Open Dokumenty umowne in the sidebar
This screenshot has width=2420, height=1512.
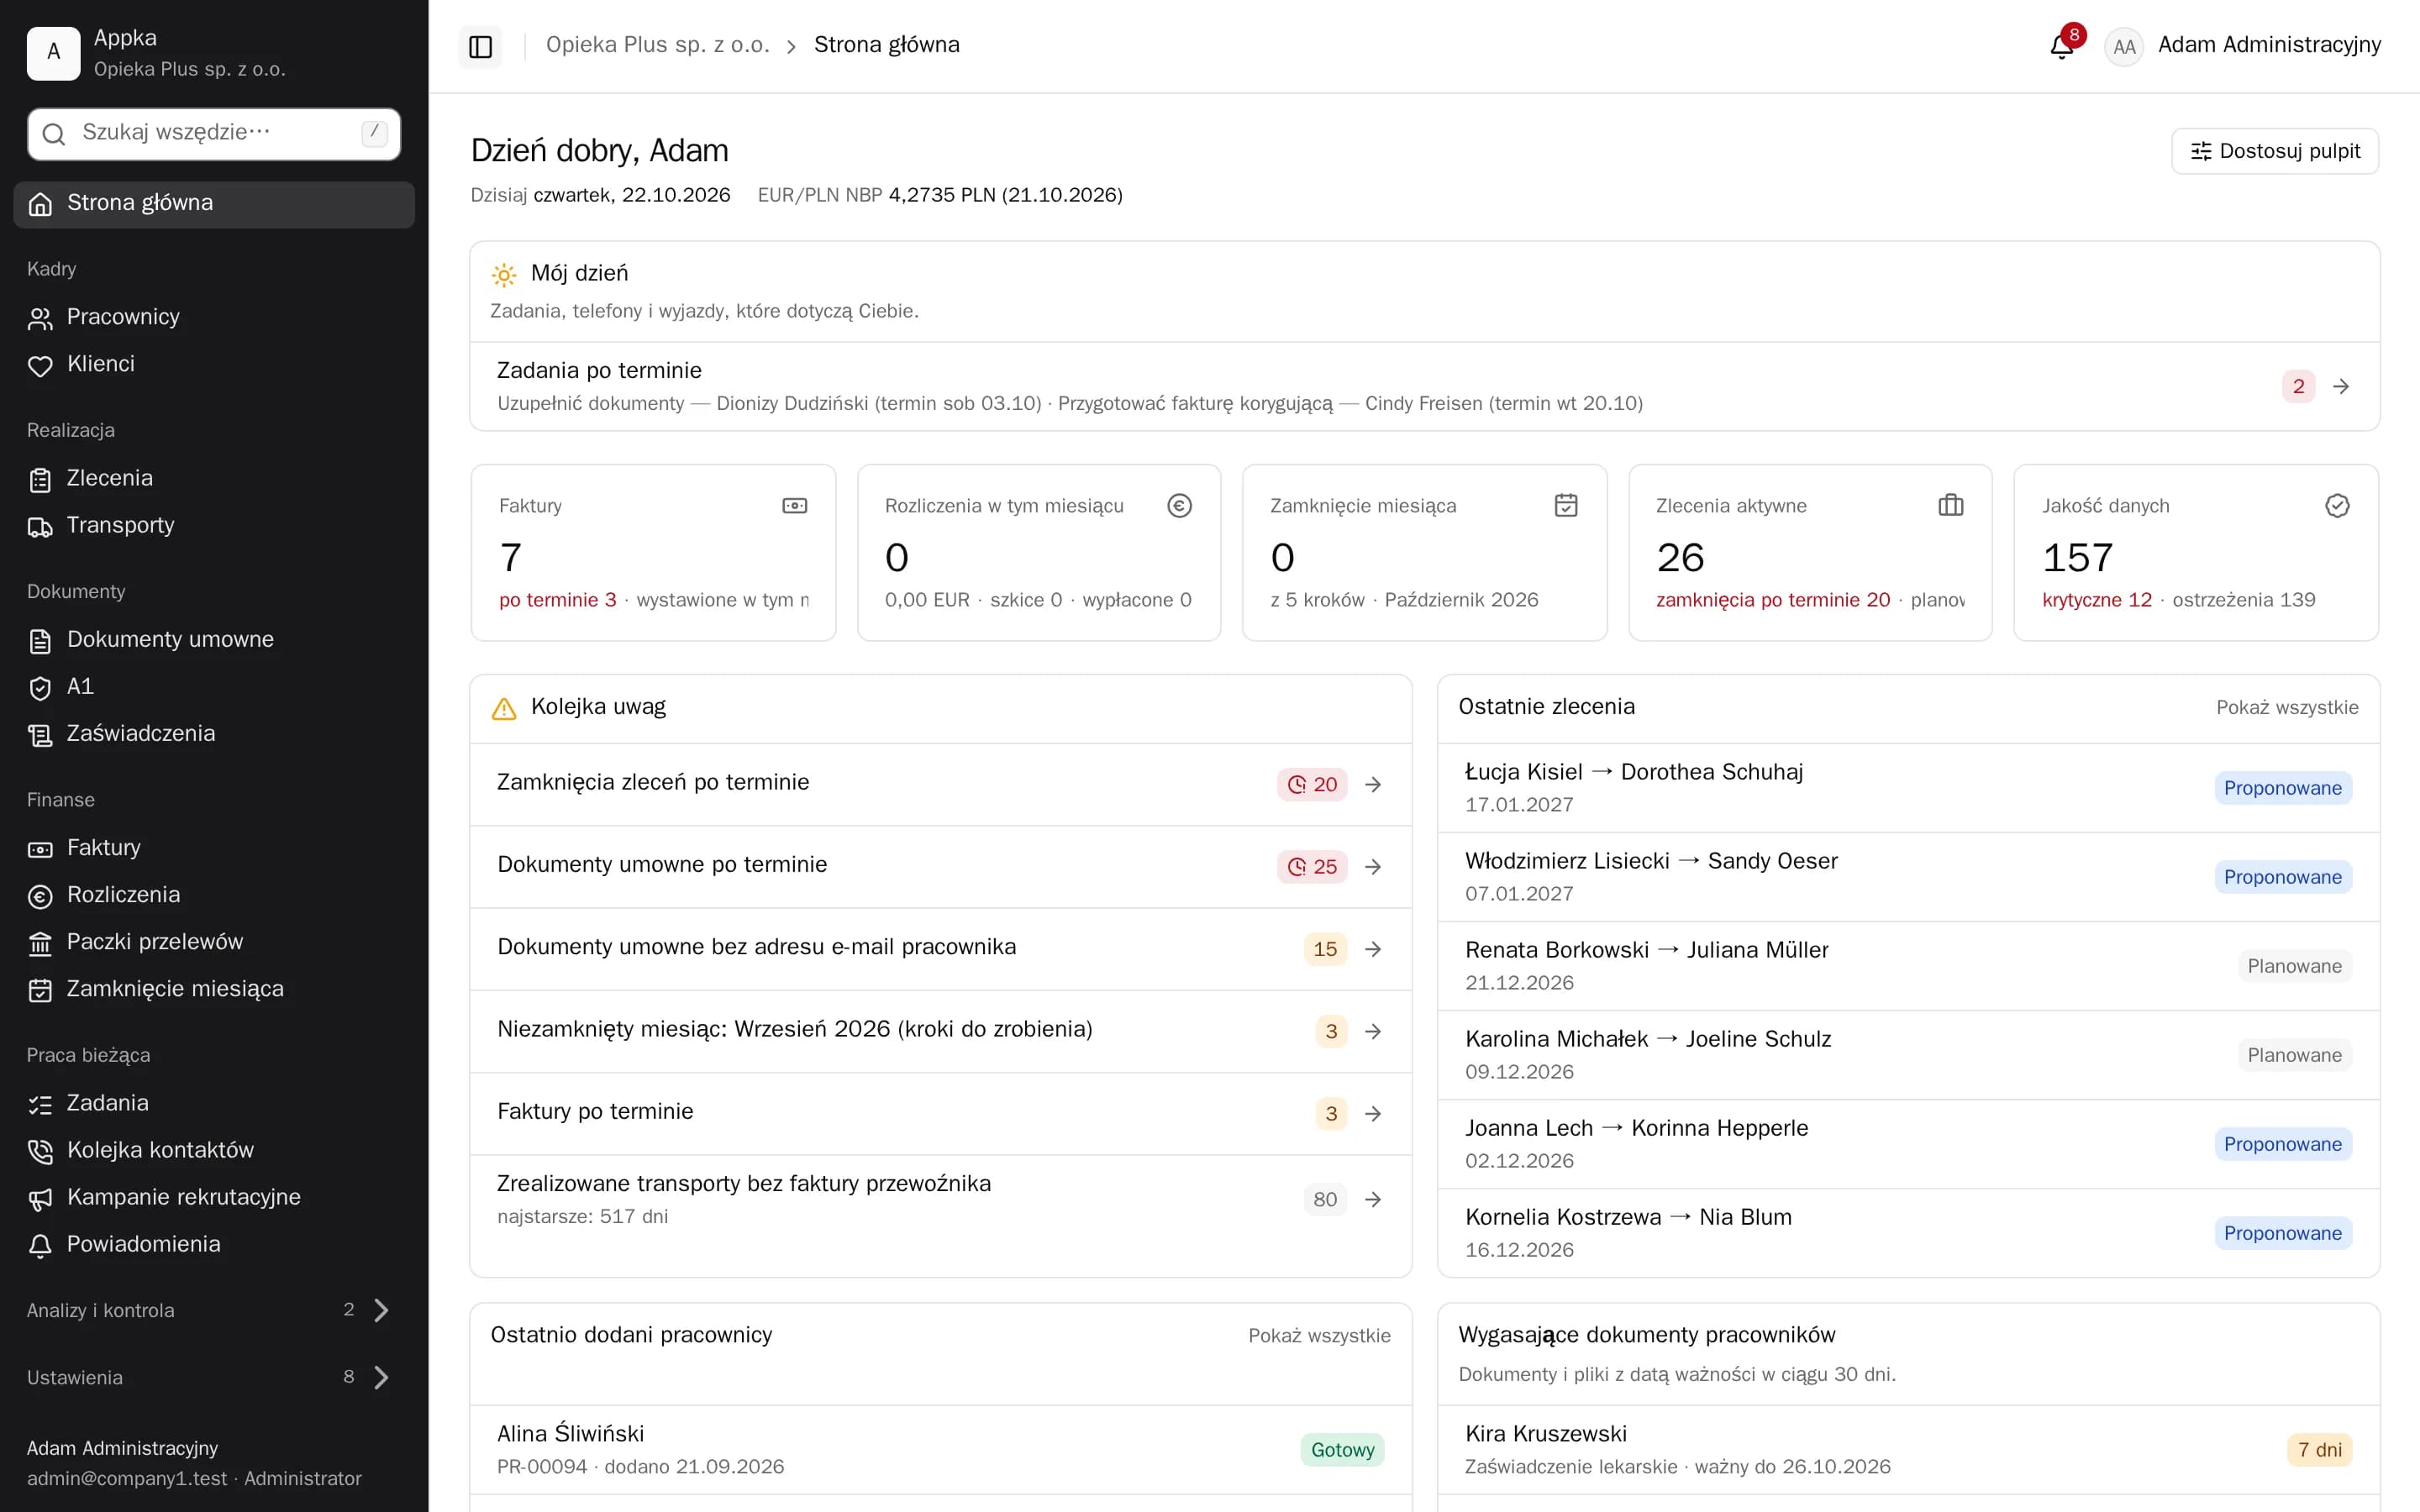(214, 640)
